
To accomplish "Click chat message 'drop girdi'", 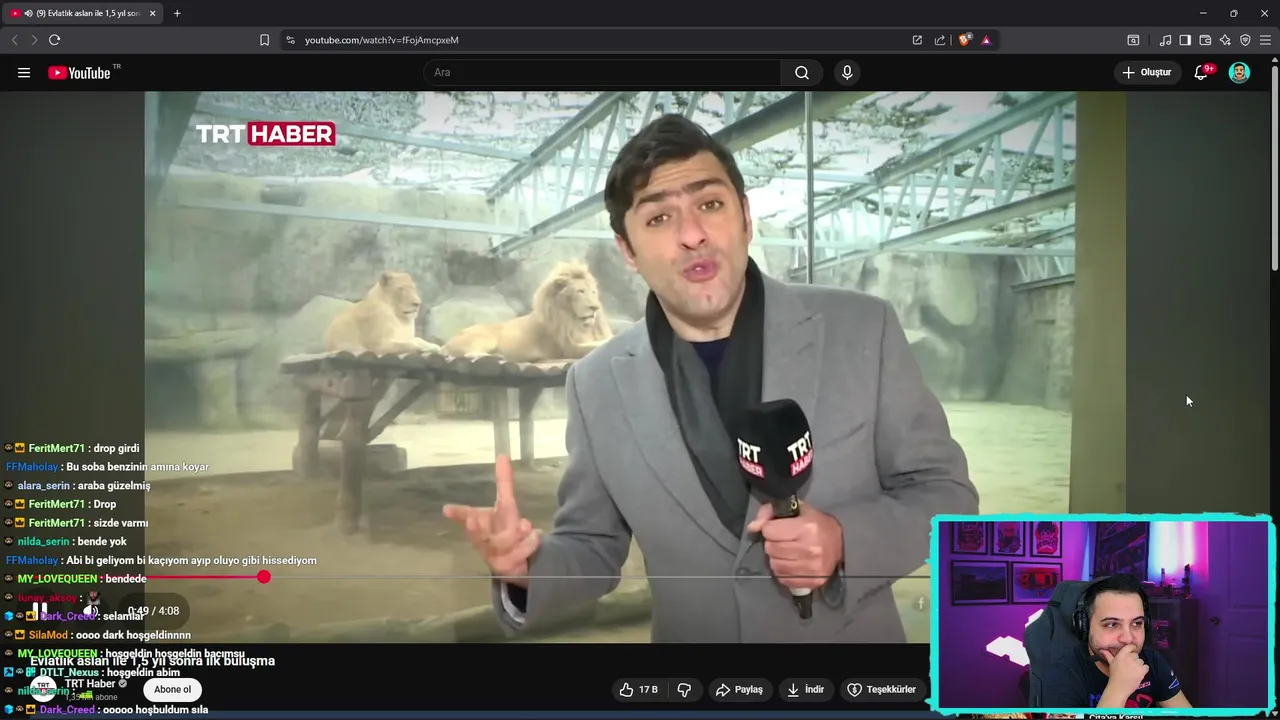I will pyautogui.click(x=116, y=448).
